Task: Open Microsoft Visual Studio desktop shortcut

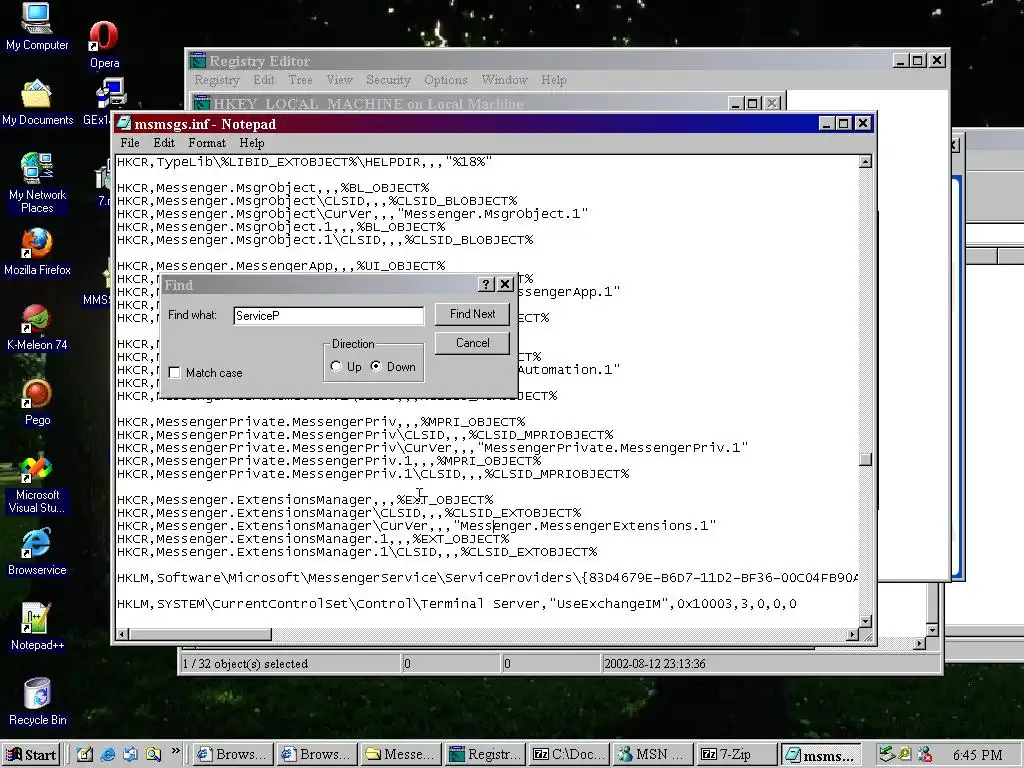Action: (x=37, y=482)
